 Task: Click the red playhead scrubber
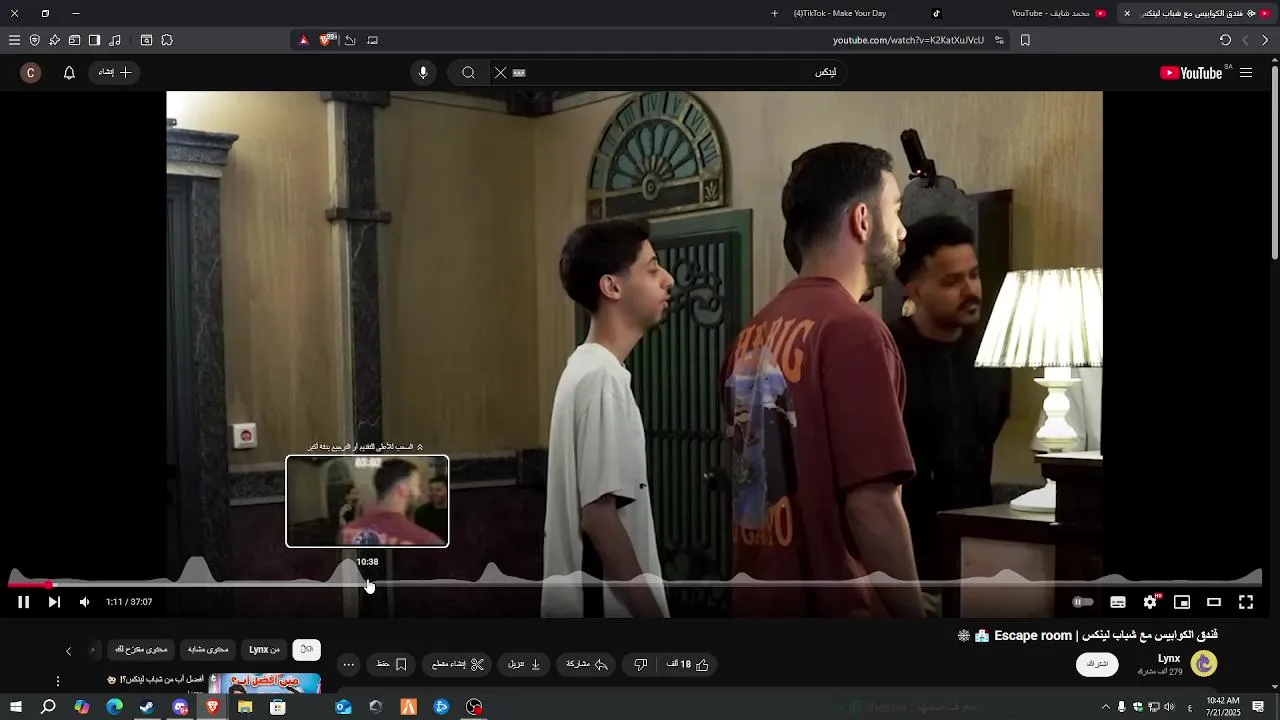coord(51,585)
